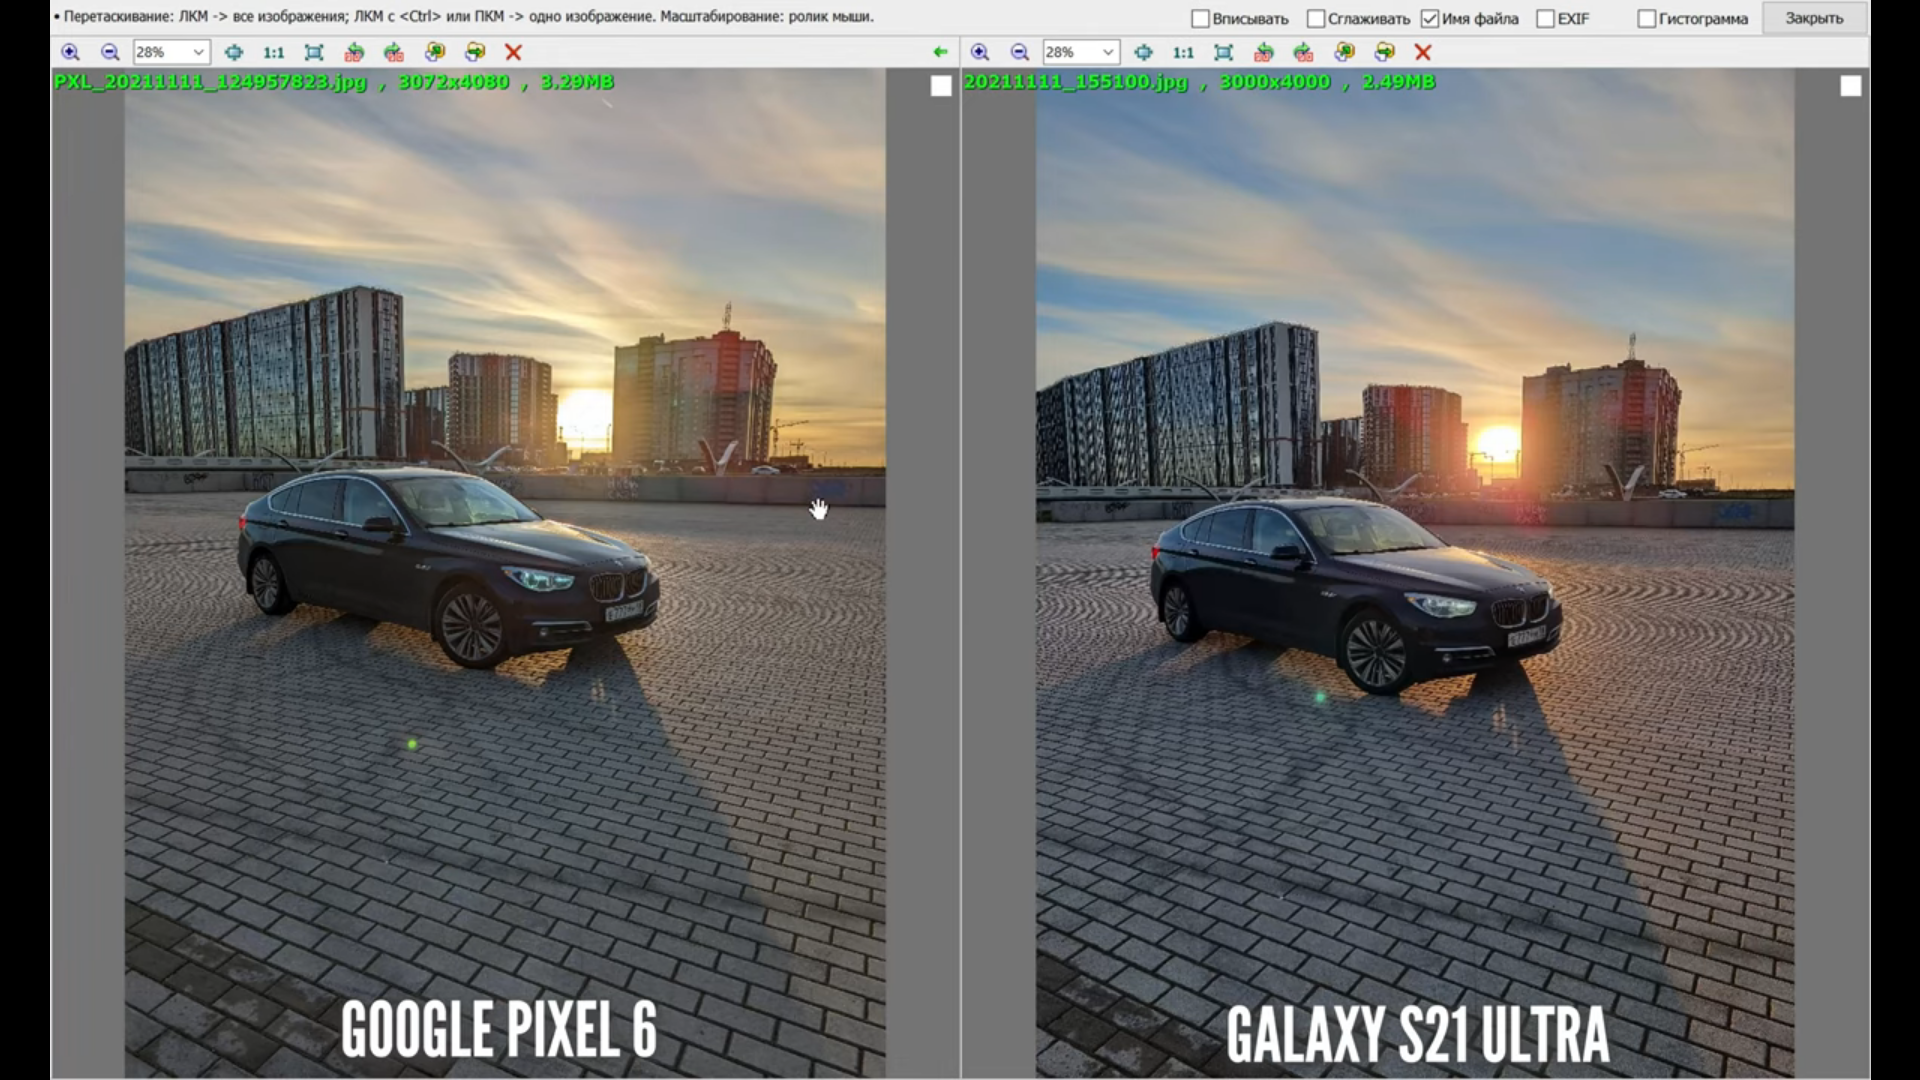This screenshot has height=1080, width=1920.
Task: Rotate the right image counterclockwise
Action: (x=1264, y=52)
